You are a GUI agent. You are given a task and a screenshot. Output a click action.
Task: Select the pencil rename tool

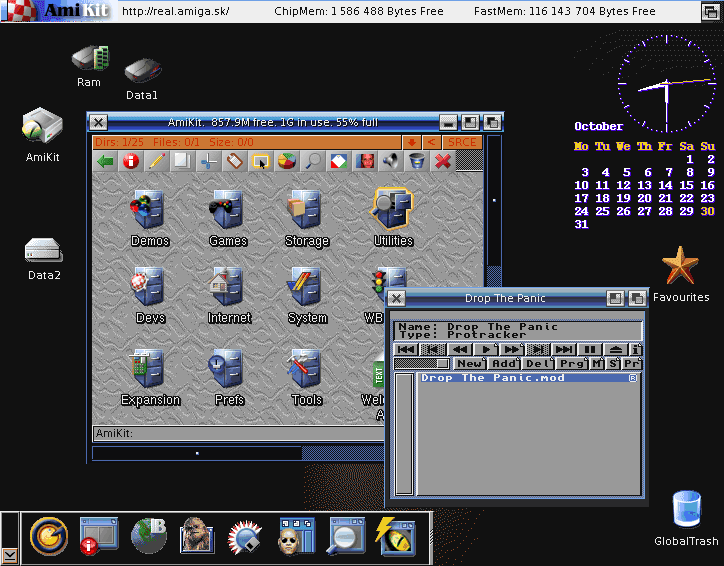coord(157,161)
